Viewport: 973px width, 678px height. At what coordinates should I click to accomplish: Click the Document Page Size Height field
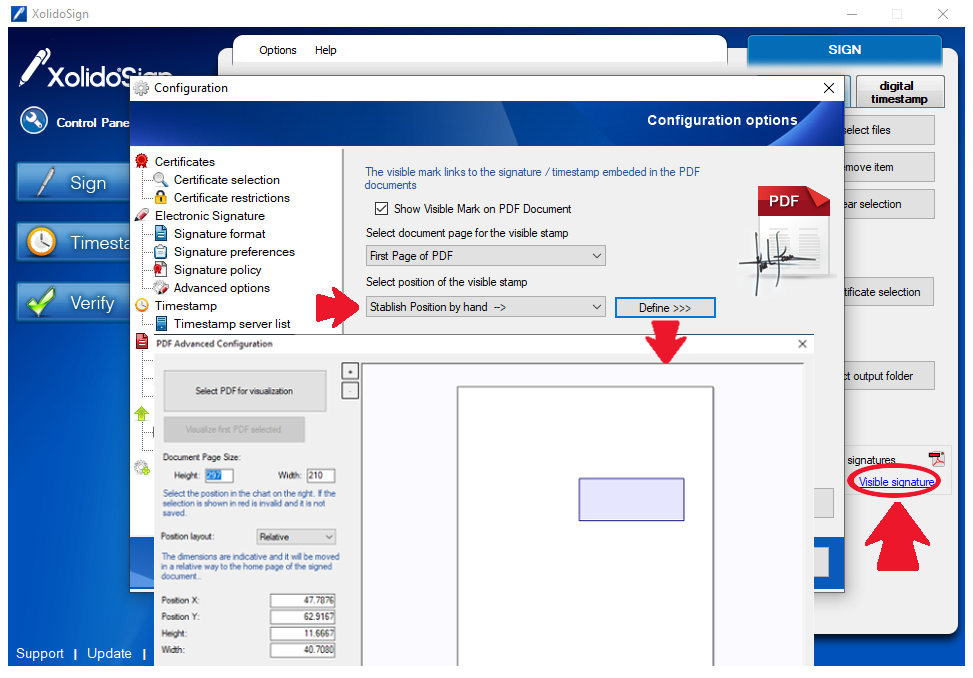pos(219,475)
